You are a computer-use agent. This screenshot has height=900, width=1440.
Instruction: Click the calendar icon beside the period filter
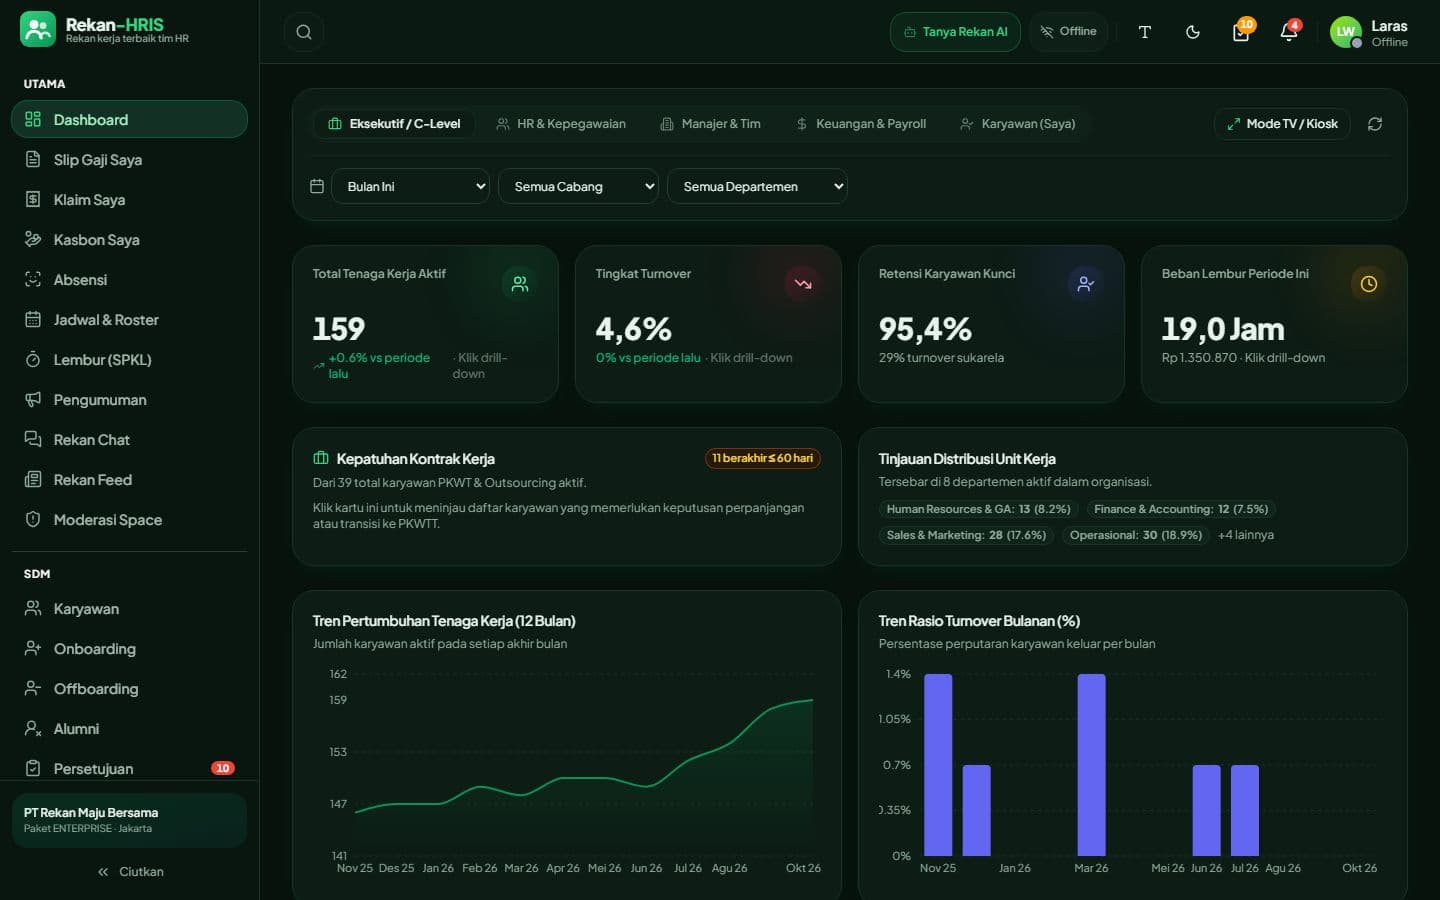pyautogui.click(x=317, y=186)
